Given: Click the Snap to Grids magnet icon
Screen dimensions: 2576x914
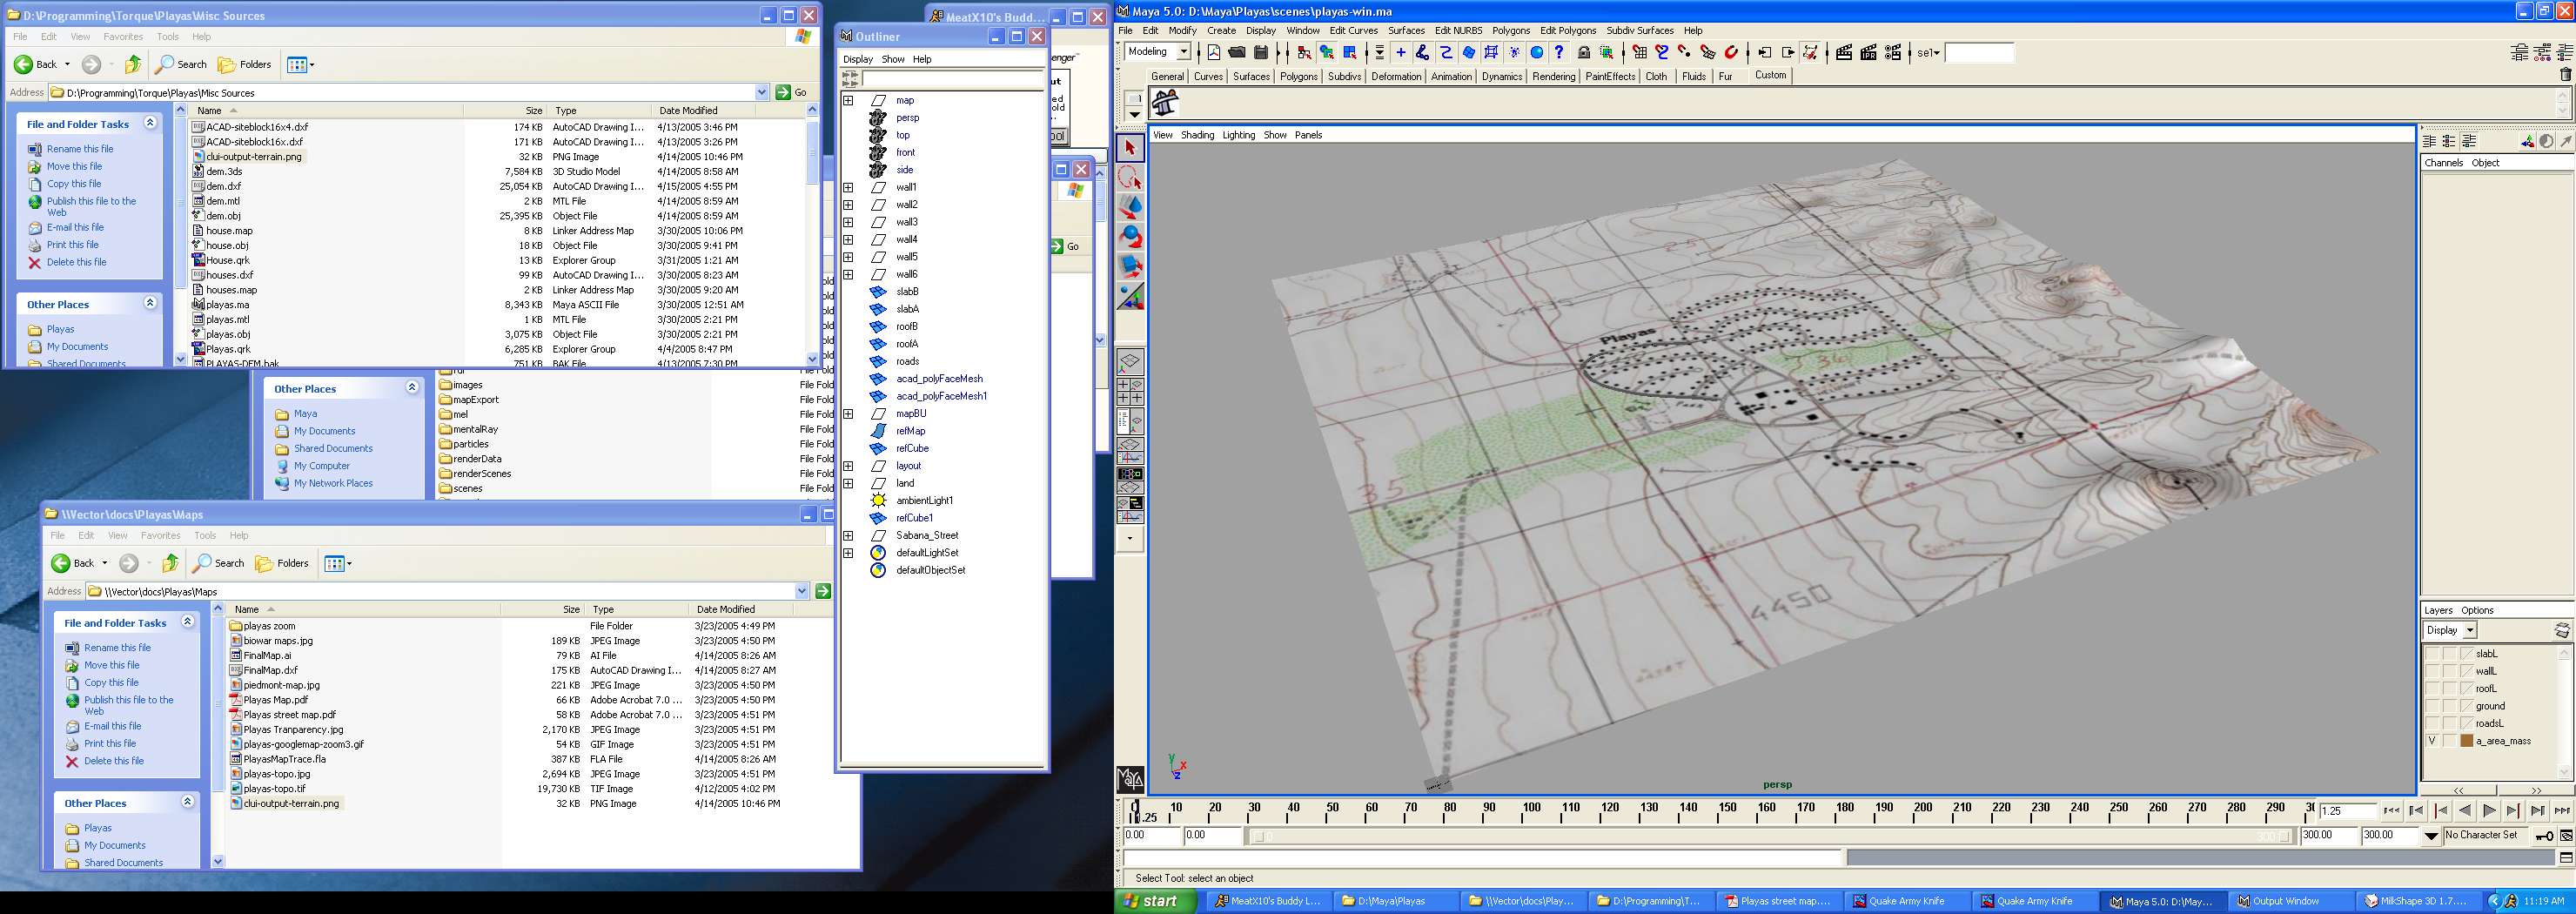Looking at the screenshot, I should 1639,53.
